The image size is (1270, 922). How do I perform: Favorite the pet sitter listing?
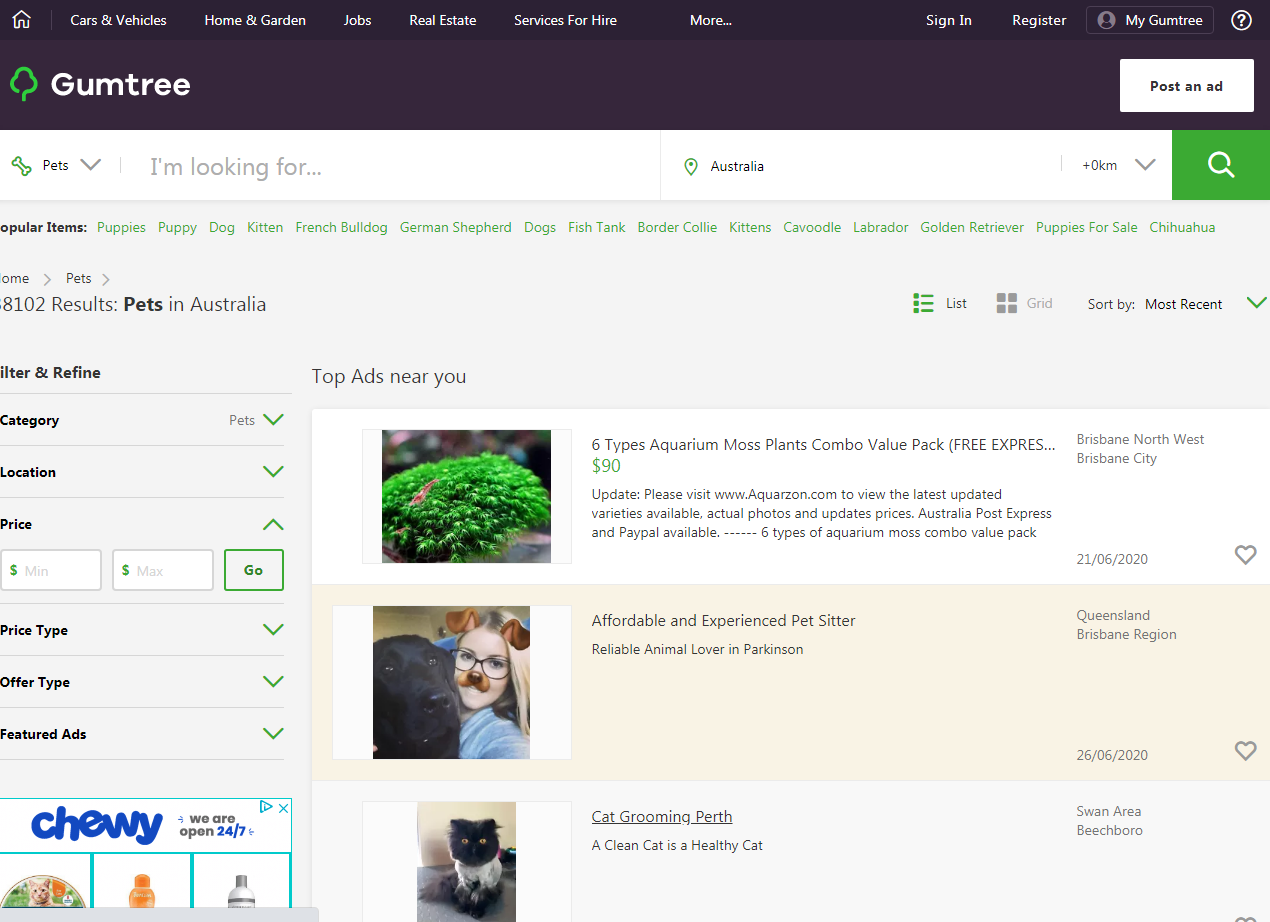pyautogui.click(x=1245, y=751)
